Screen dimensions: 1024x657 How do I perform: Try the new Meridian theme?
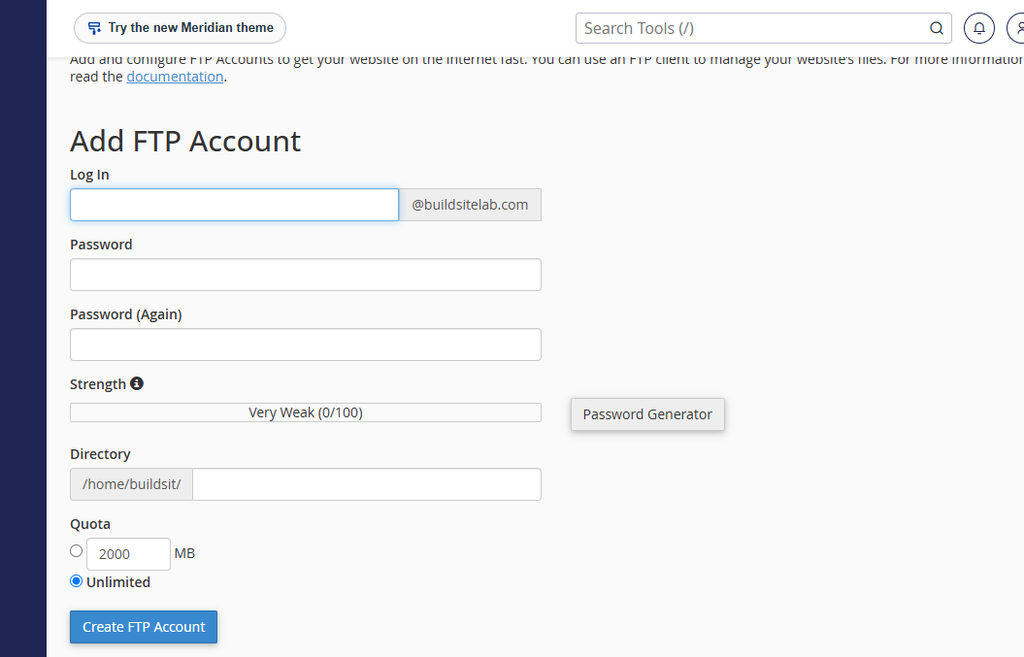coord(180,28)
